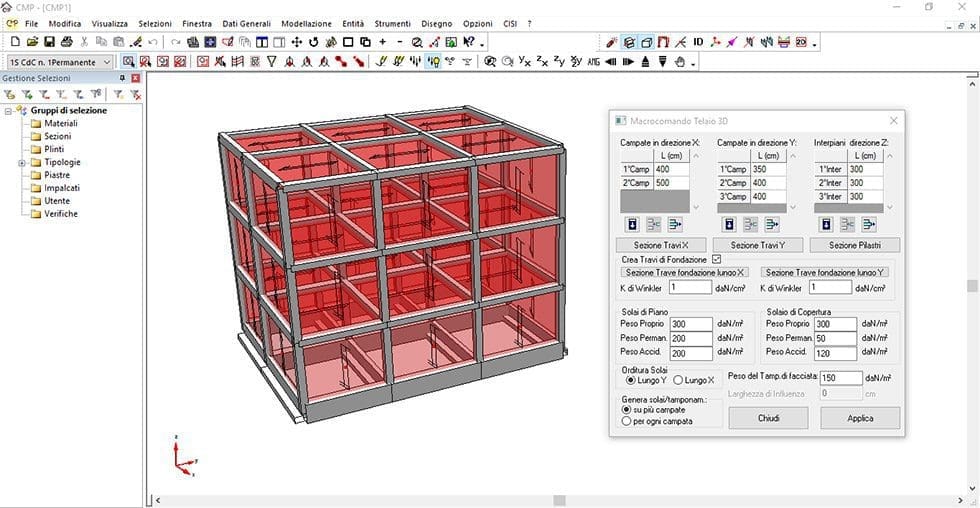980x508 pixels.
Task: Click the horizontal scrollbar under the viewport
Action: click(559, 500)
